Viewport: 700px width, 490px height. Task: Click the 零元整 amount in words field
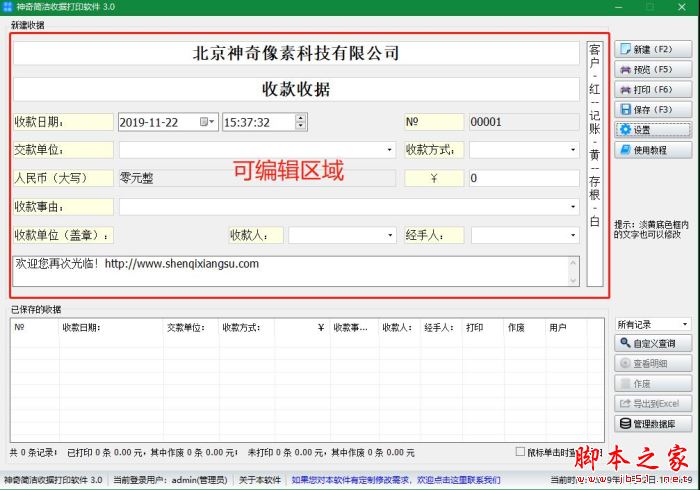257,179
